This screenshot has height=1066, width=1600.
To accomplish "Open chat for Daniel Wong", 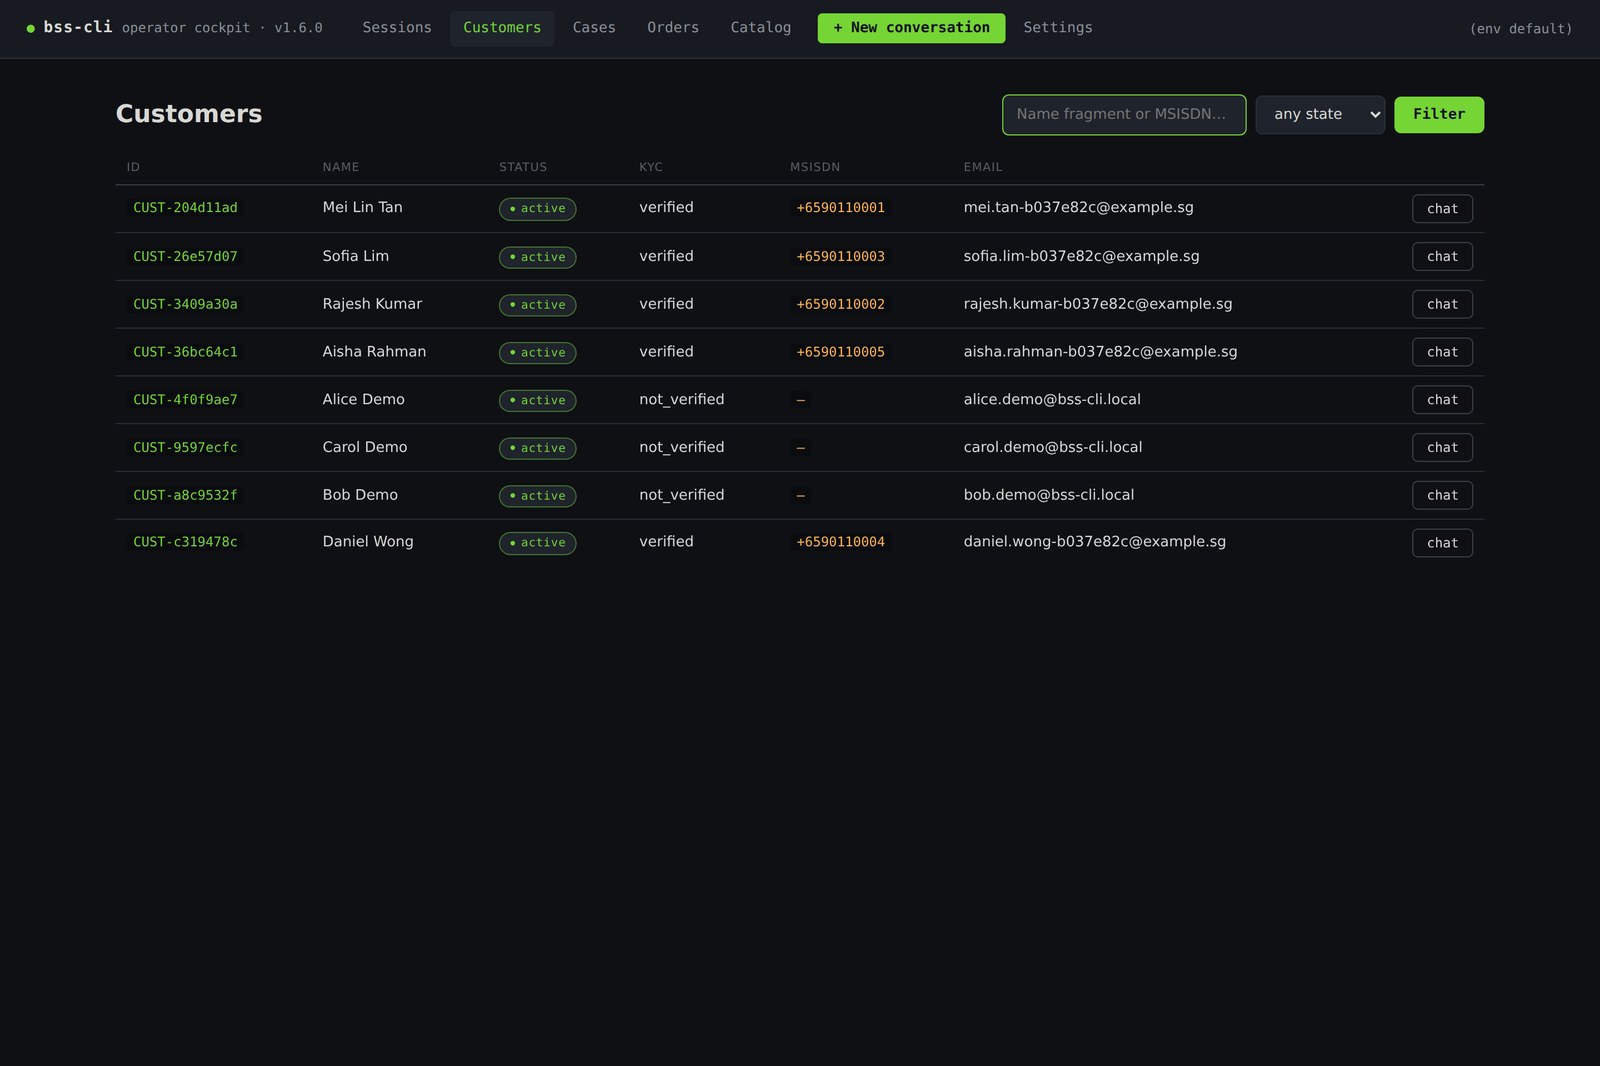I will [x=1442, y=543].
